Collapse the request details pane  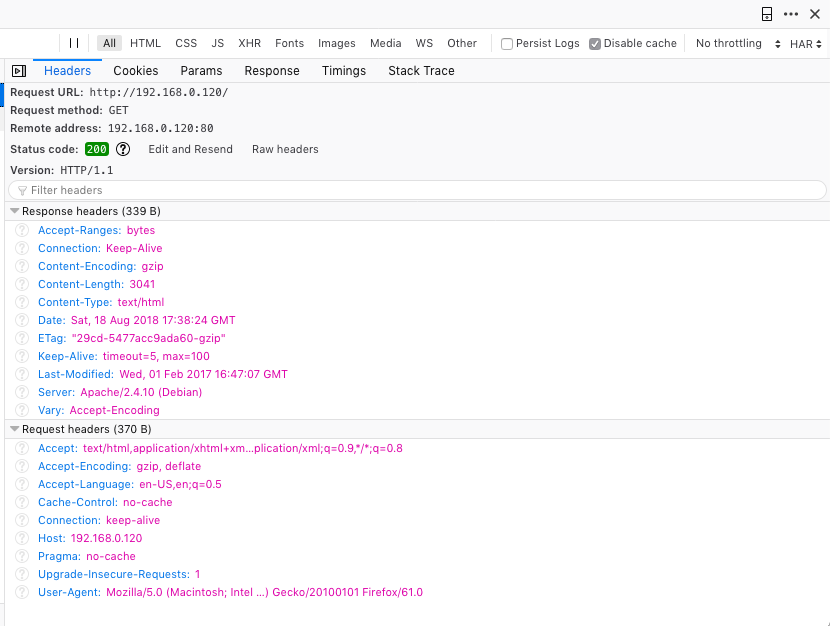(19, 70)
